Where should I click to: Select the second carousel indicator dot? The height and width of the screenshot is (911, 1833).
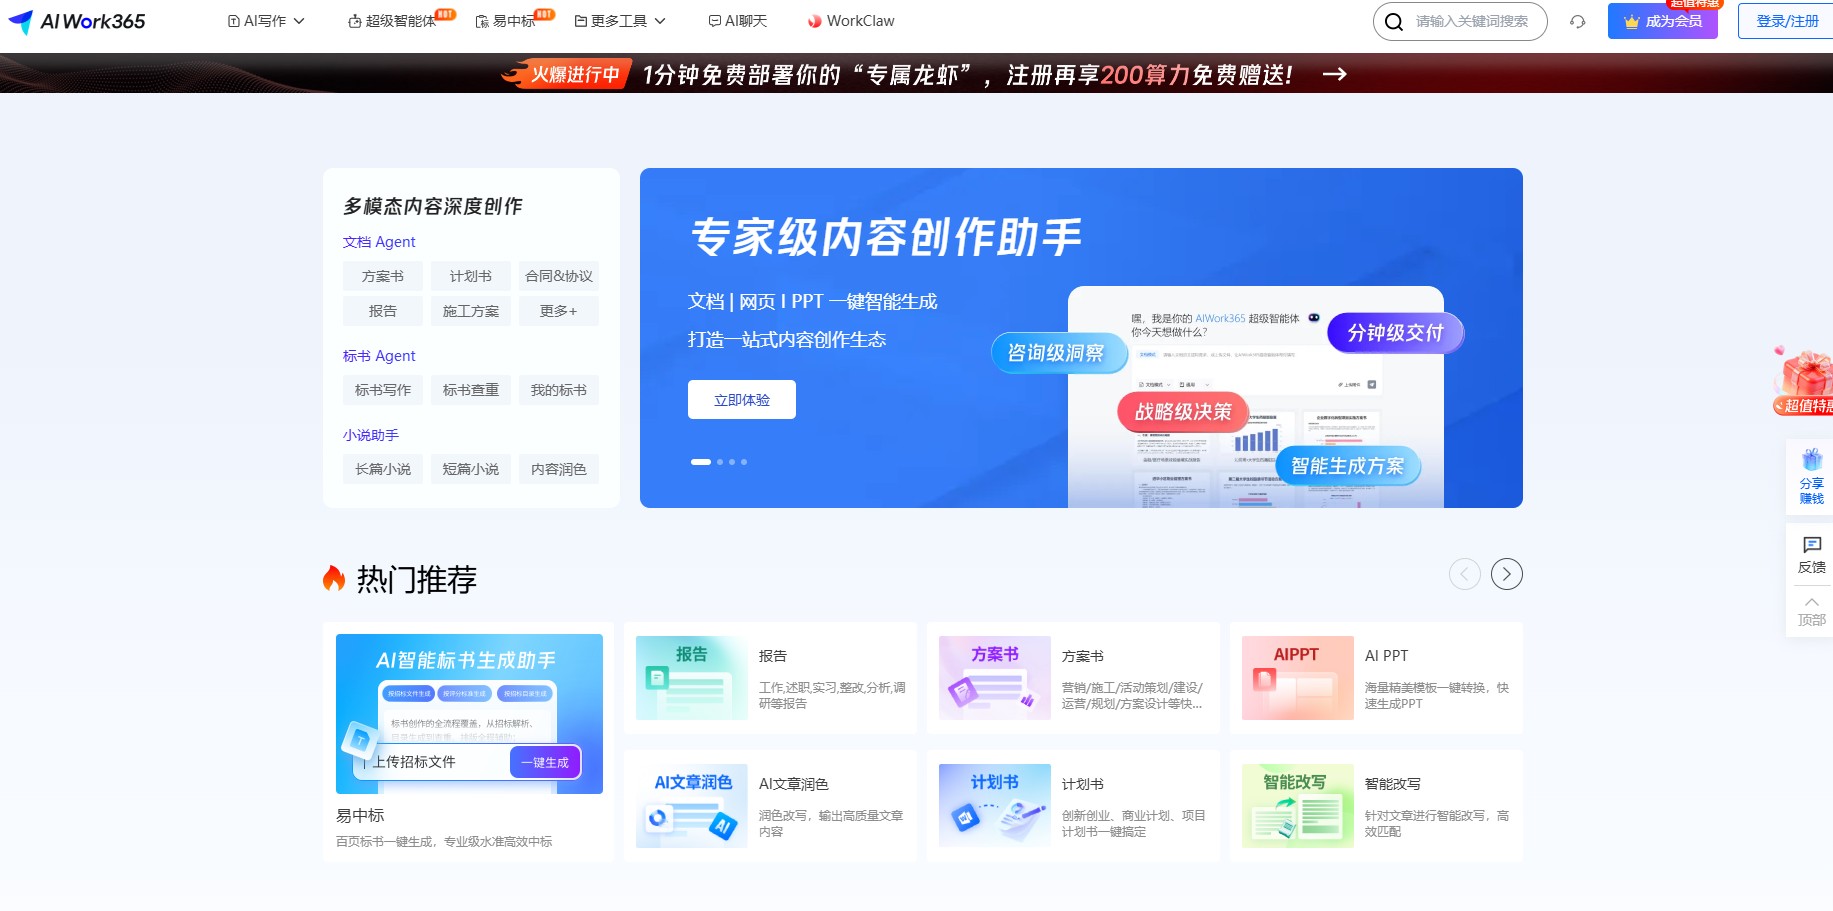720,462
